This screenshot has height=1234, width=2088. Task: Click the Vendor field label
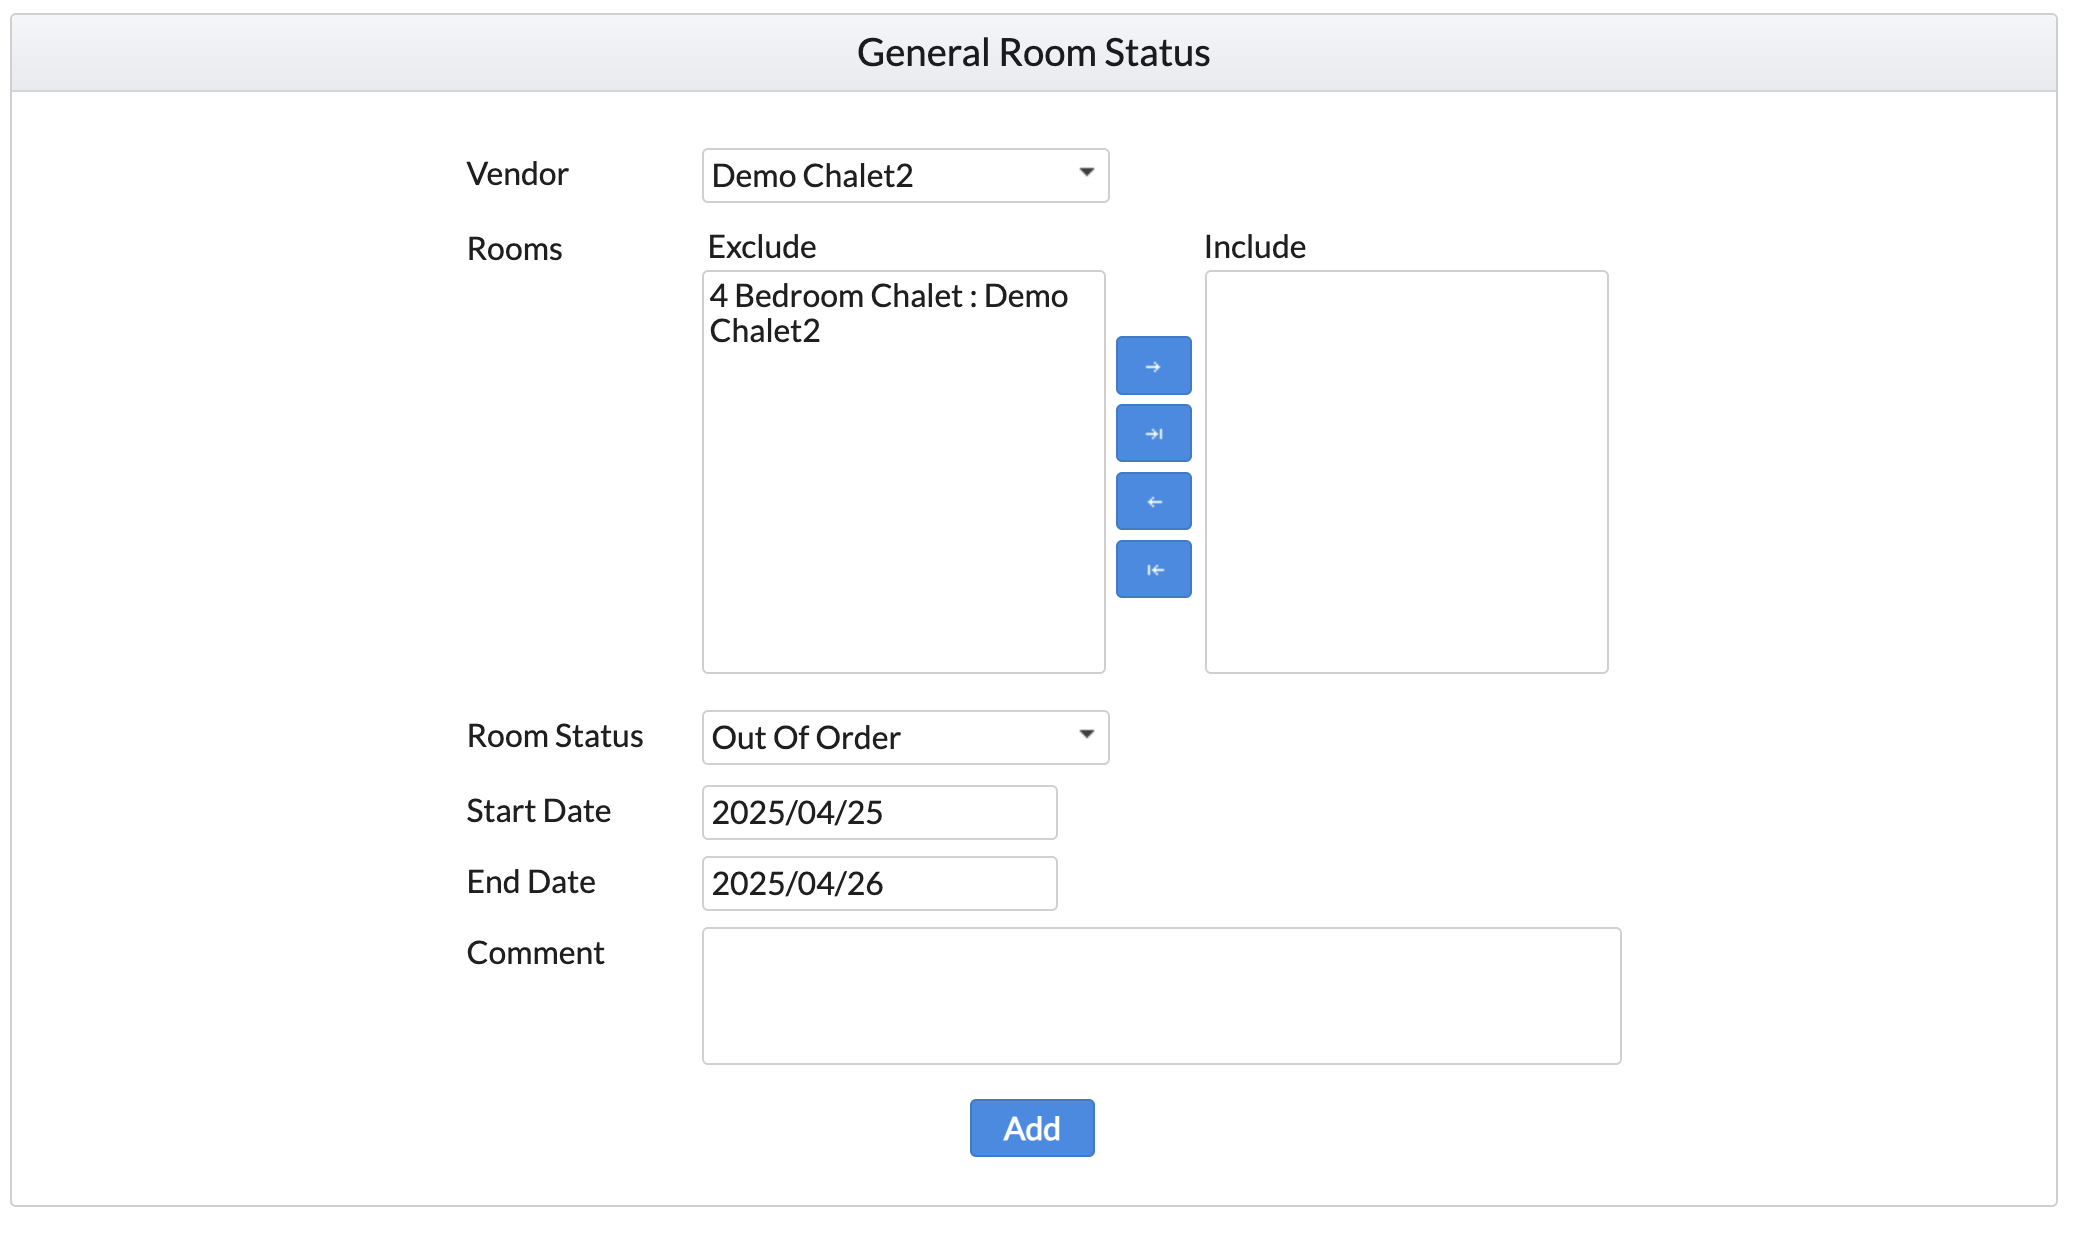(x=517, y=174)
